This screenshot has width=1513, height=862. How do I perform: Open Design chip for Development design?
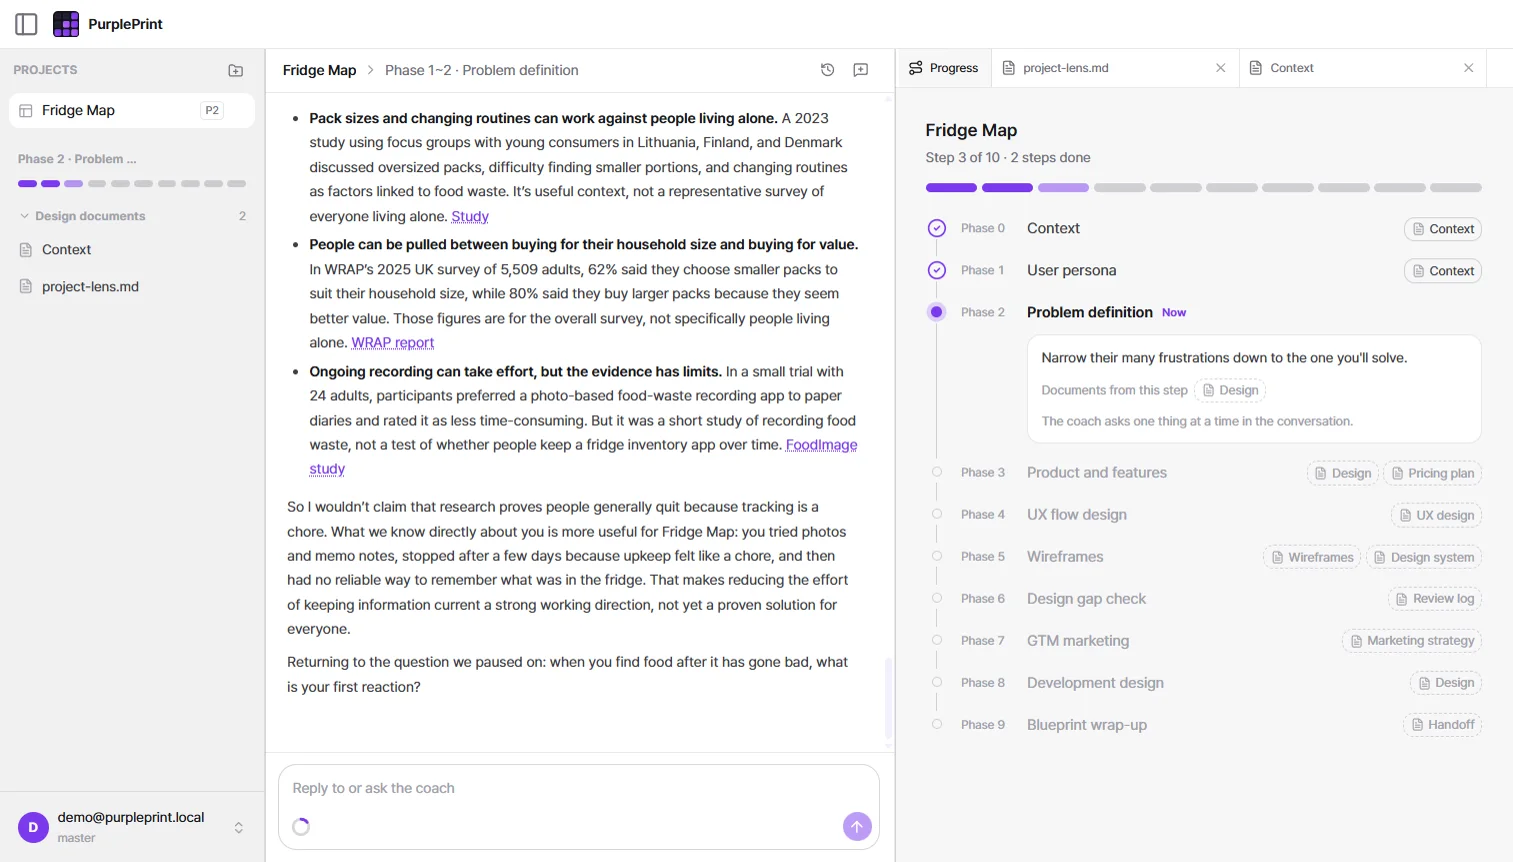tap(1445, 683)
